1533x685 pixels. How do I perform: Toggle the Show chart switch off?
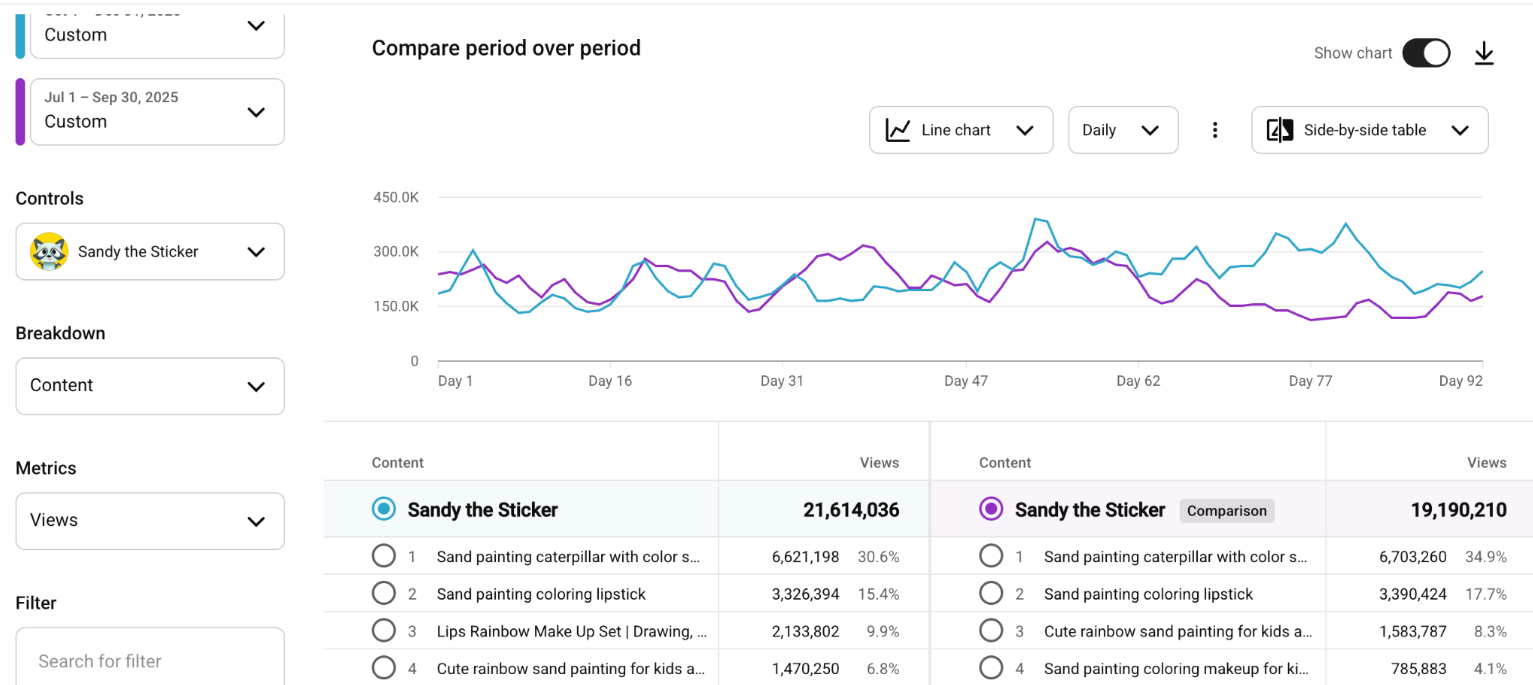(1426, 53)
